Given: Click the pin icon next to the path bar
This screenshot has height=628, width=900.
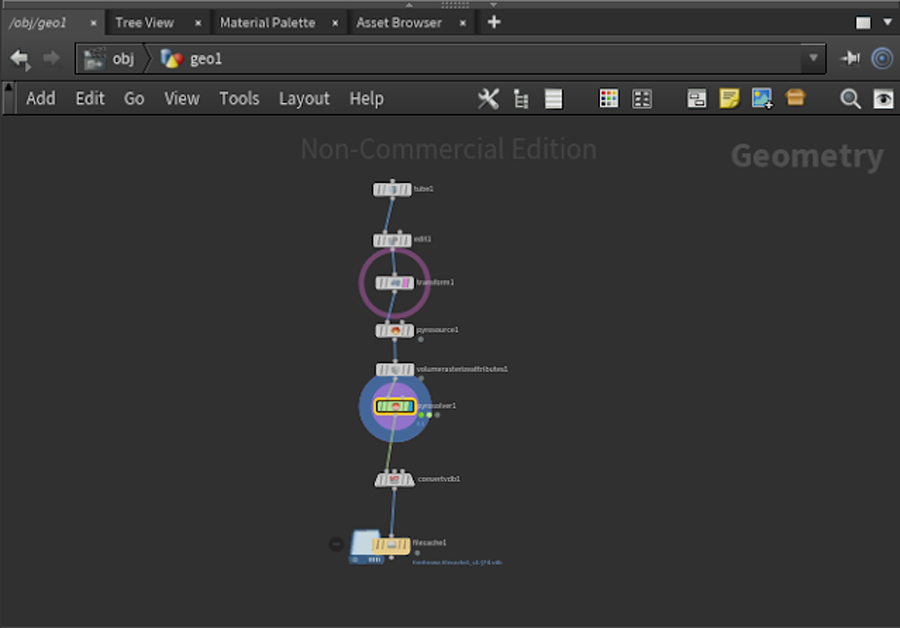Looking at the screenshot, I should point(851,58).
